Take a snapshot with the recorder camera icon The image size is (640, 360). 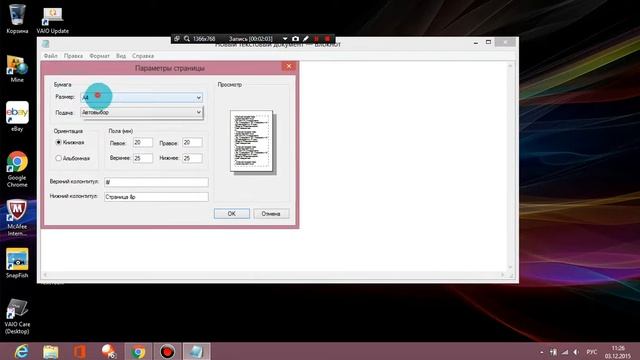pyautogui.click(x=296, y=39)
